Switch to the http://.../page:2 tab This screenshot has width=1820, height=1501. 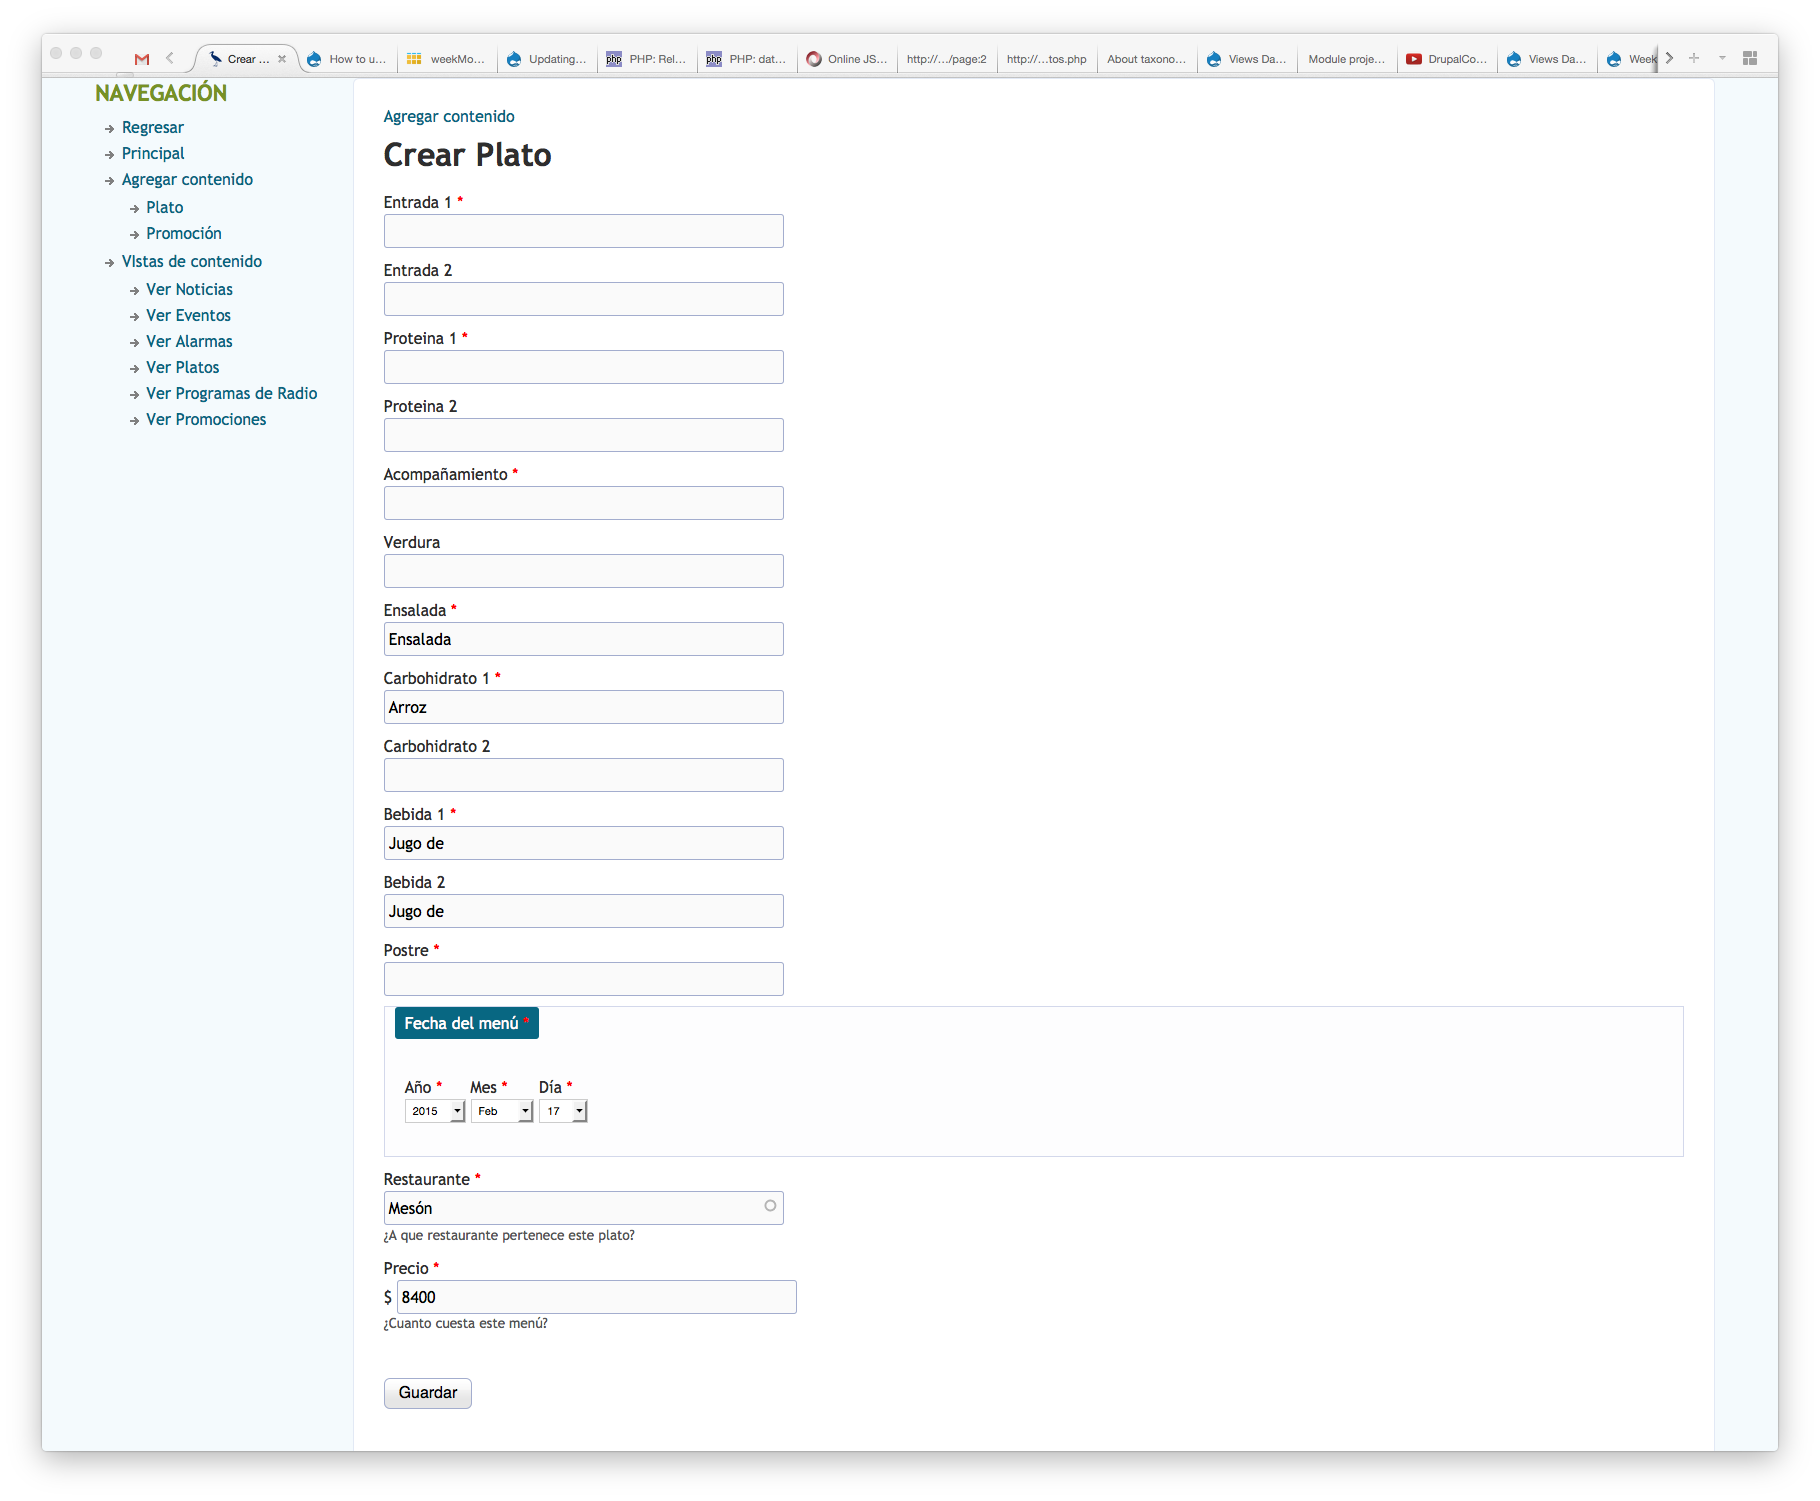[x=947, y=59]
